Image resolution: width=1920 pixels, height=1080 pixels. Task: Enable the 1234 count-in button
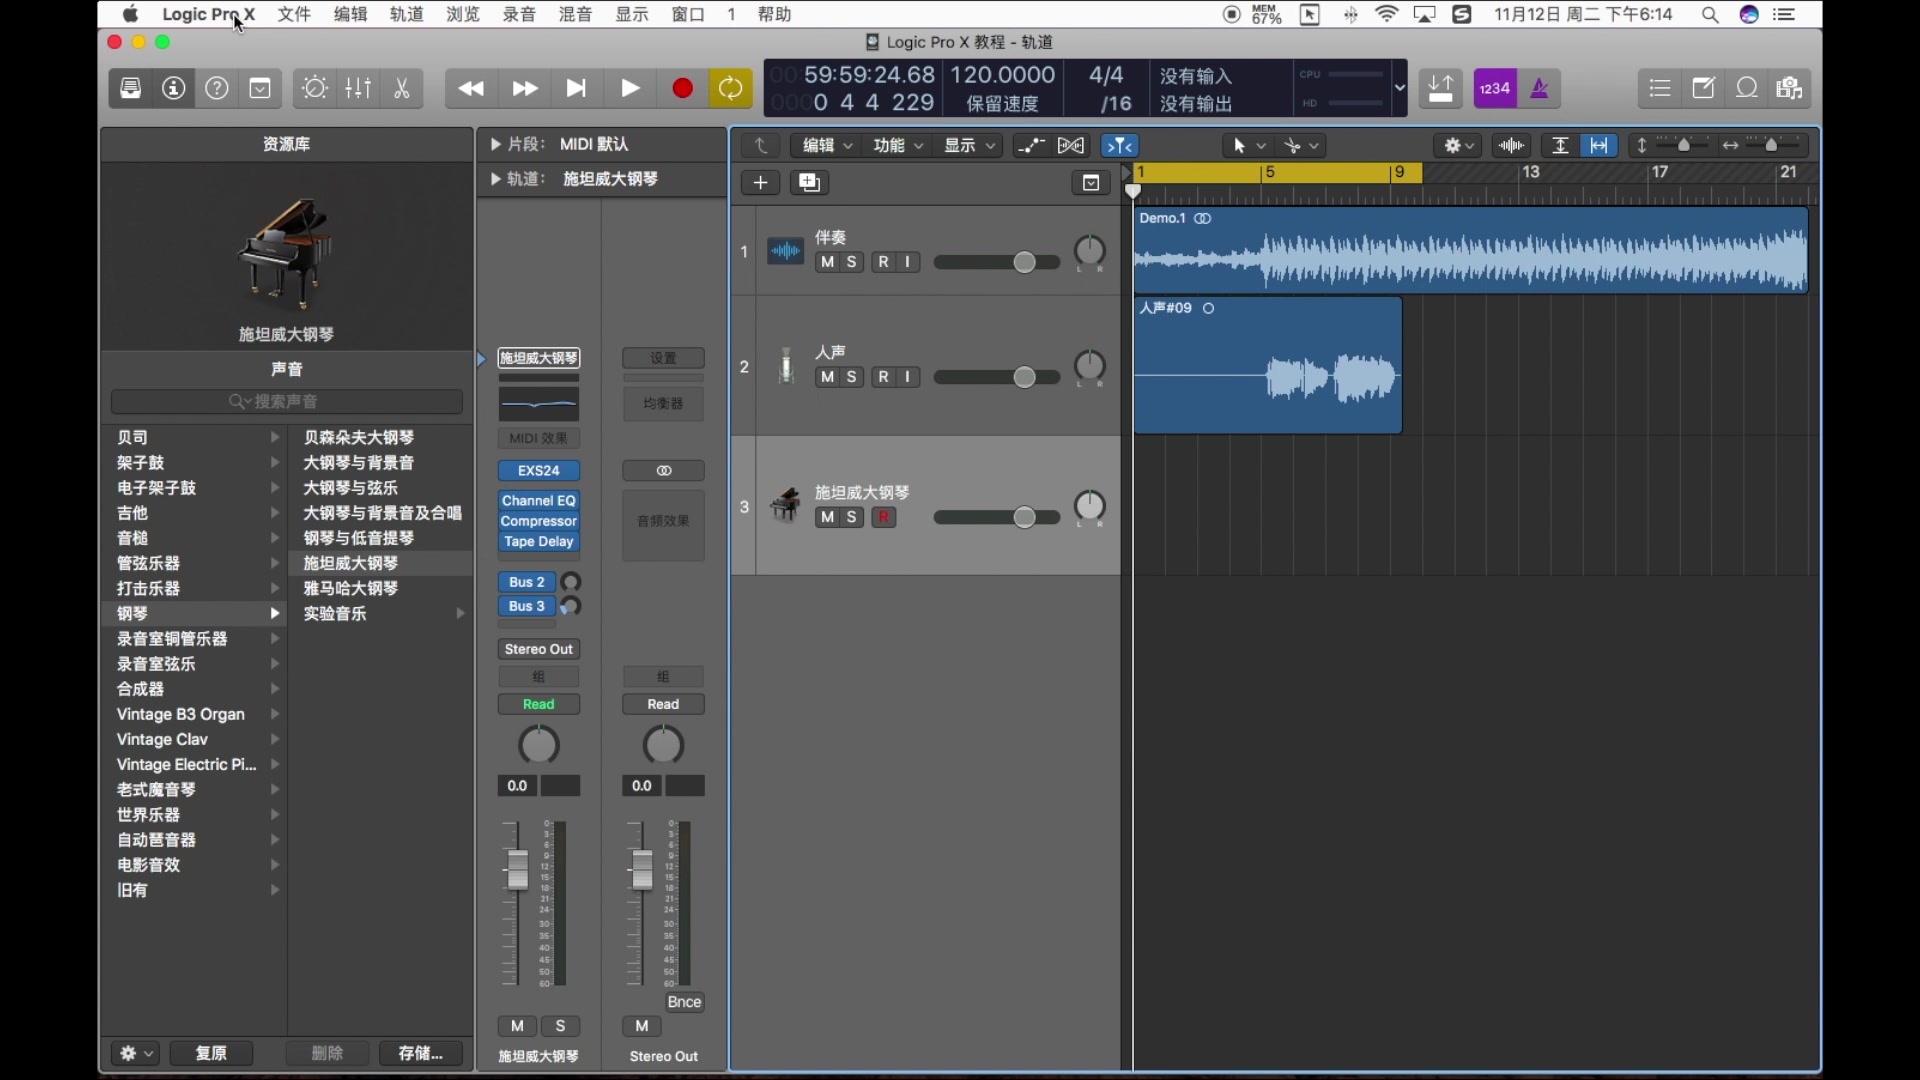click(1495, 88)
